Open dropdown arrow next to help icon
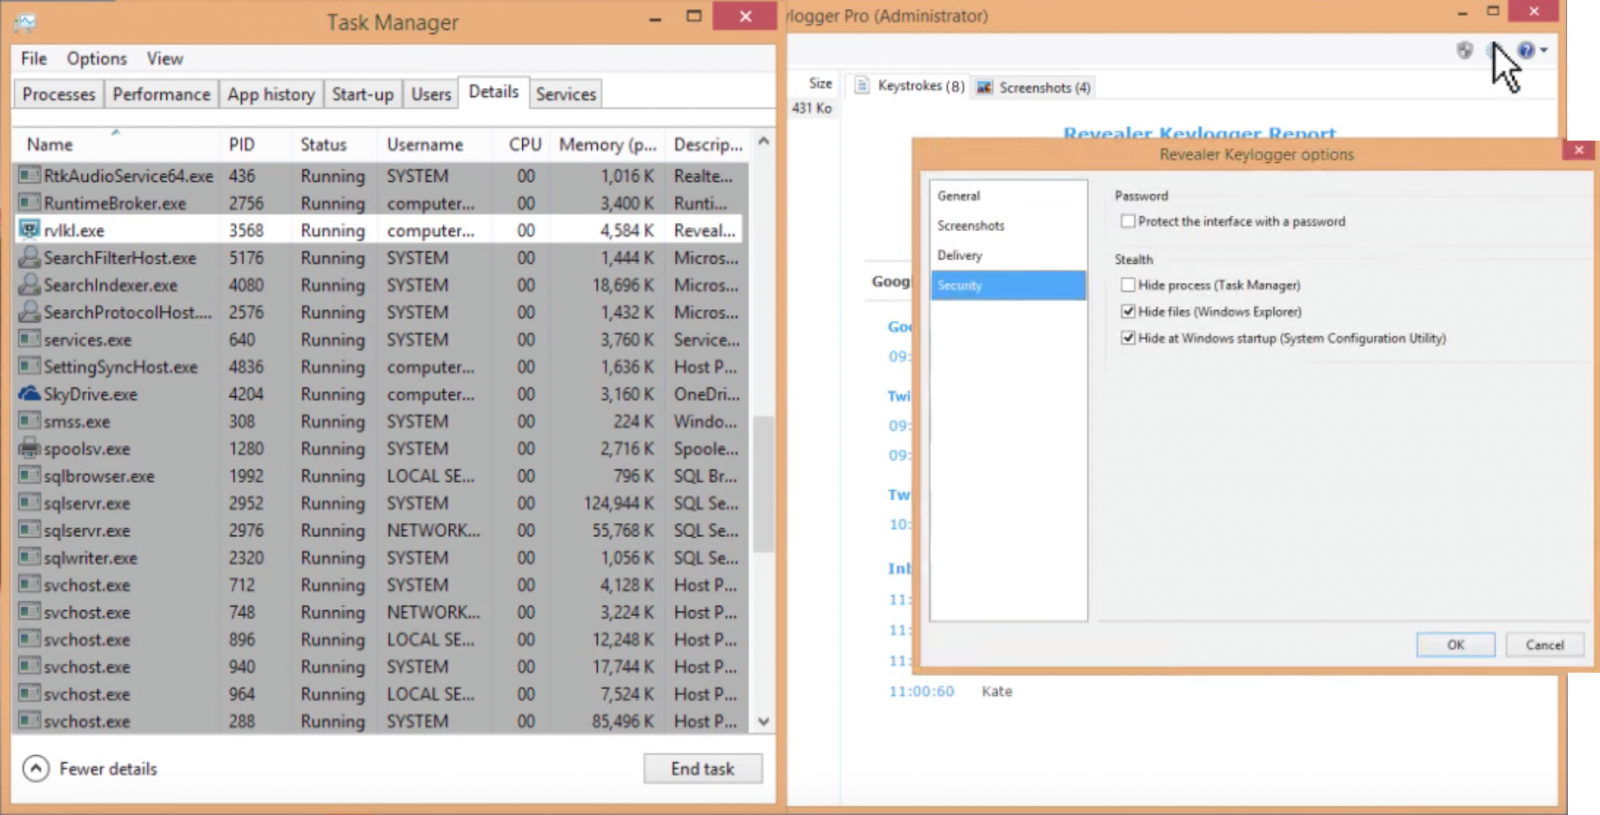Image resolution: width=1600 pixels, height=815 pixels. click(1545, 50)
